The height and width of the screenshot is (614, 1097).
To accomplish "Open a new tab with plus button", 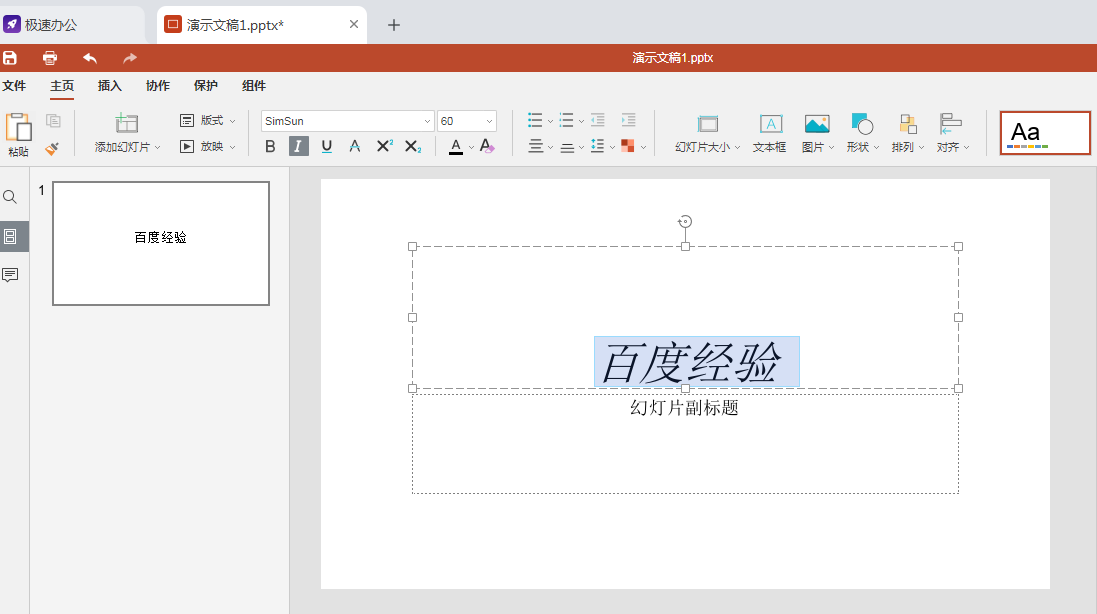I will (394, 25).
